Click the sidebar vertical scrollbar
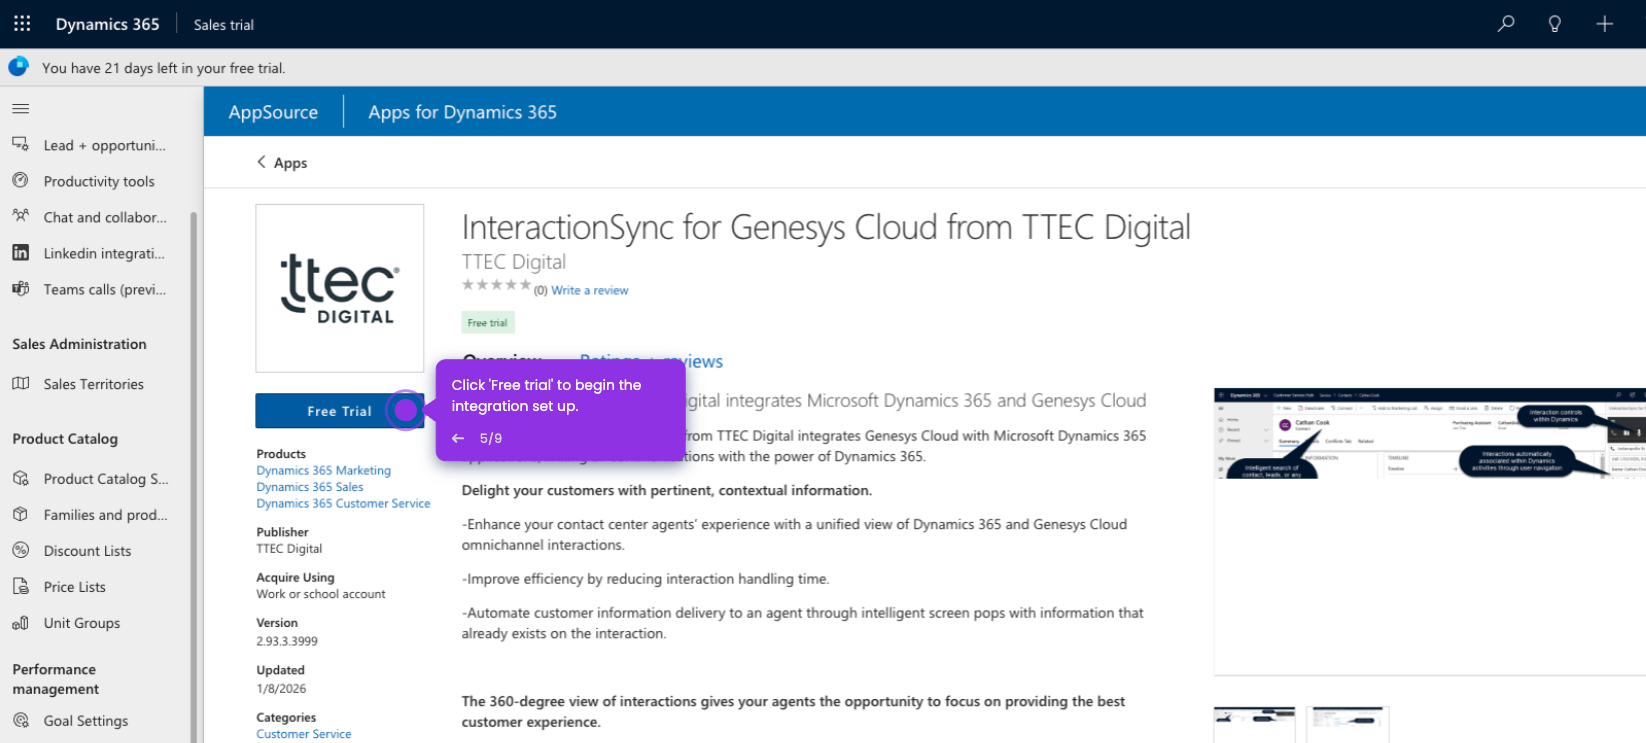 [x=194, y=476]
